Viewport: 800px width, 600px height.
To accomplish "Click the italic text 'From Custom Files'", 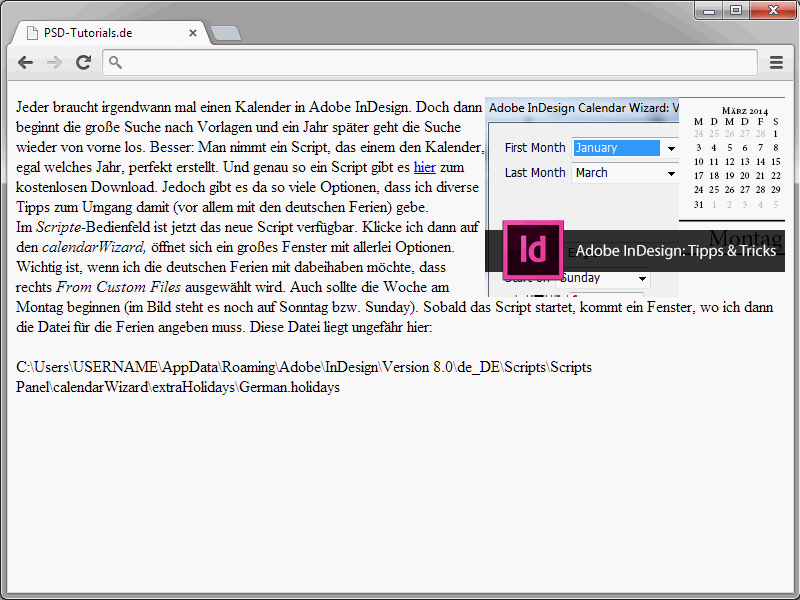I will 118,287.
